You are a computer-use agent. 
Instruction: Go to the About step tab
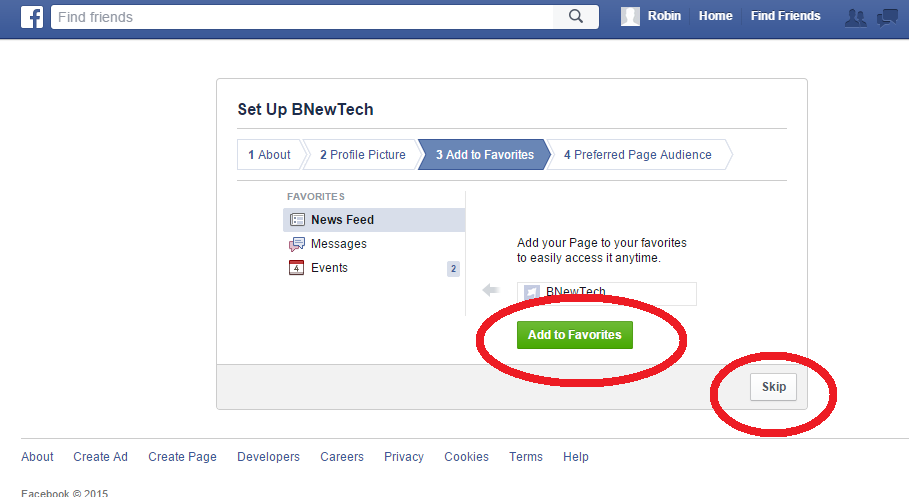point(270,155)
